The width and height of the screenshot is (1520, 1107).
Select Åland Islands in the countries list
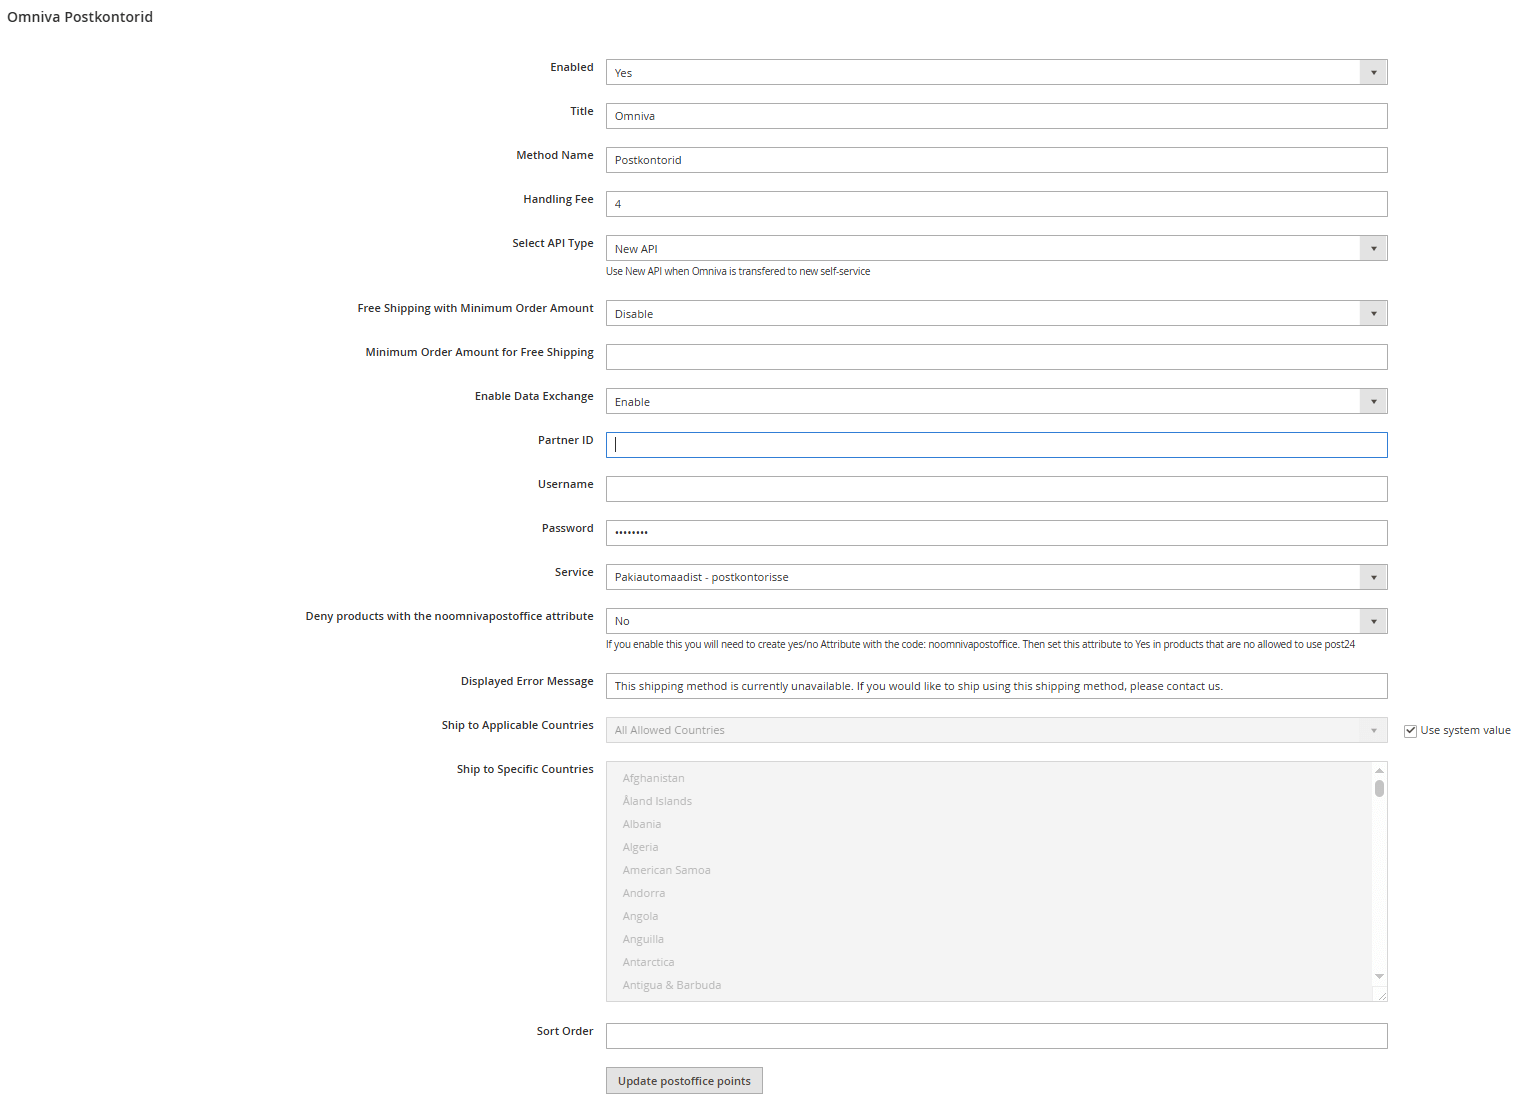coord(989,801)
